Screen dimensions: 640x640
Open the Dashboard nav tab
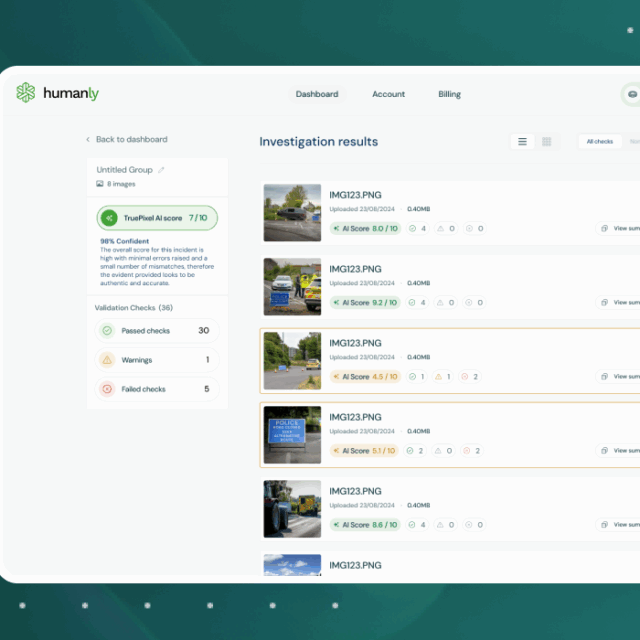pos(317,94)
